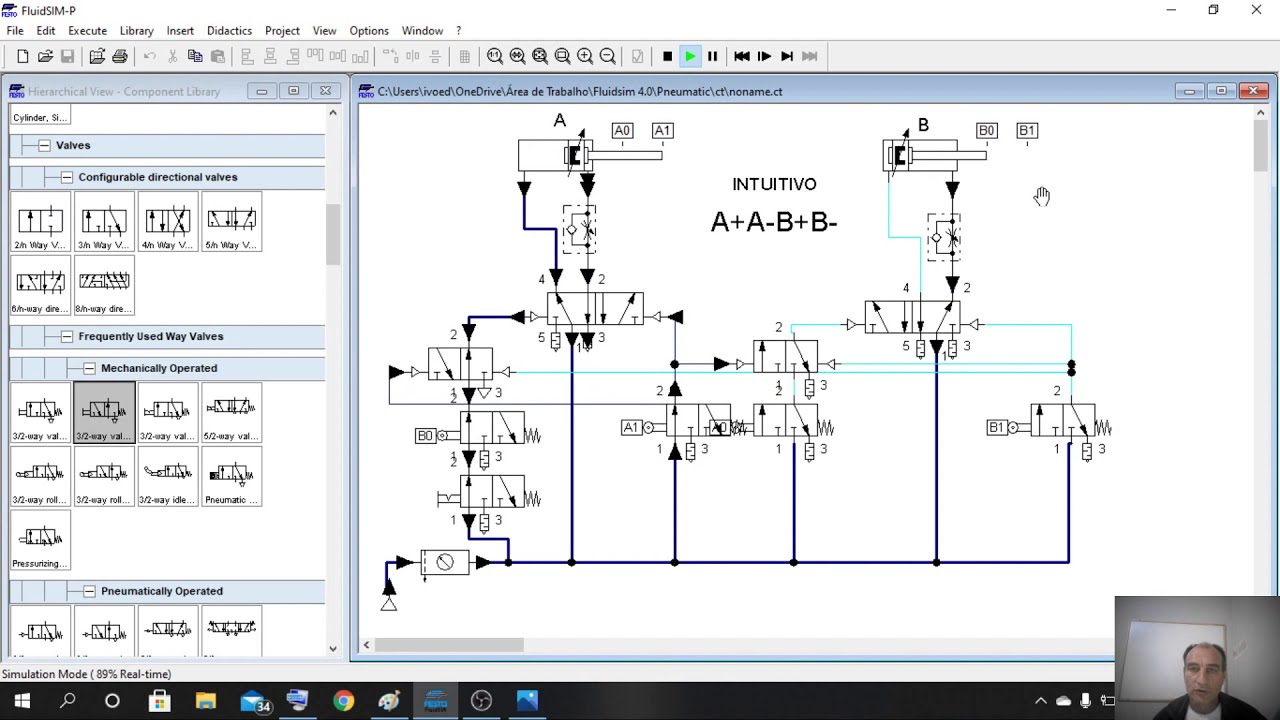Create a new circuit with New icon
This screenshot has height=720, width=1280.
click(23, 56)
